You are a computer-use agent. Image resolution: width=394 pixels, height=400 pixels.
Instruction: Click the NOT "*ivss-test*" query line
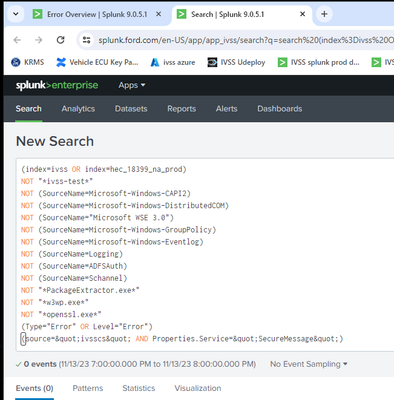[57, 181]
